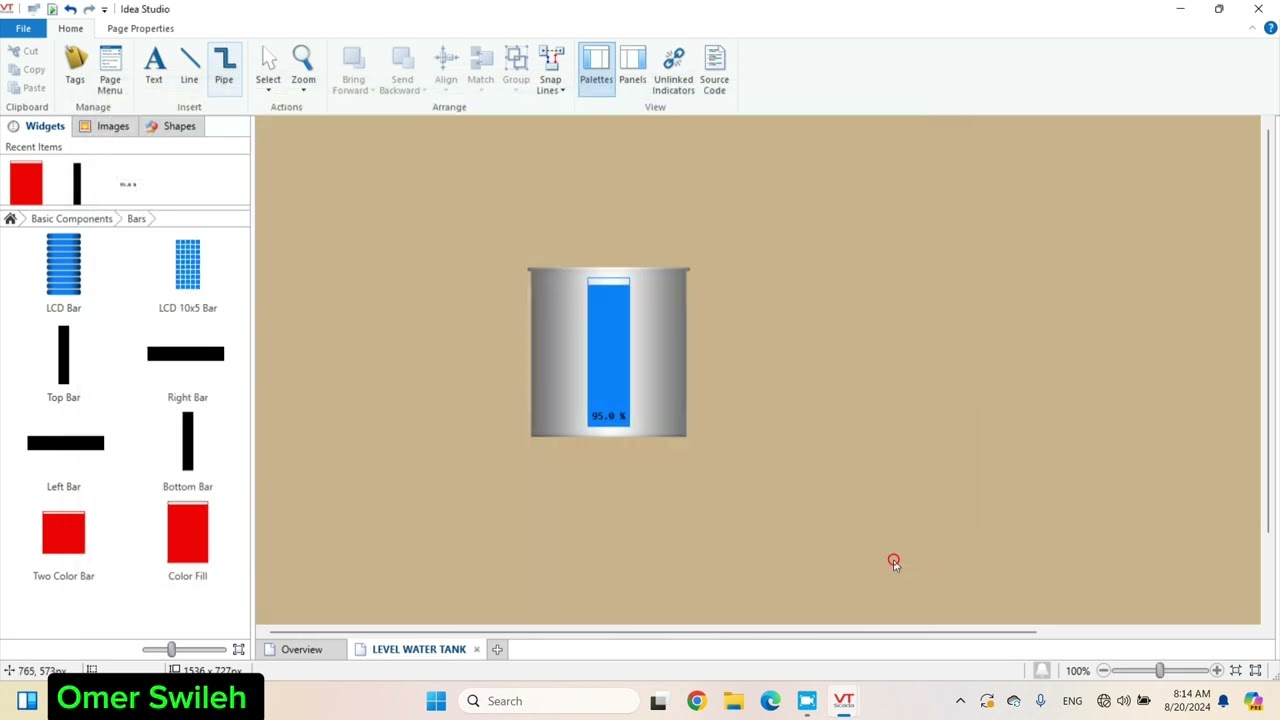Open File Explorer from taskbar
Screen dimensions: 1280x720
733,701
